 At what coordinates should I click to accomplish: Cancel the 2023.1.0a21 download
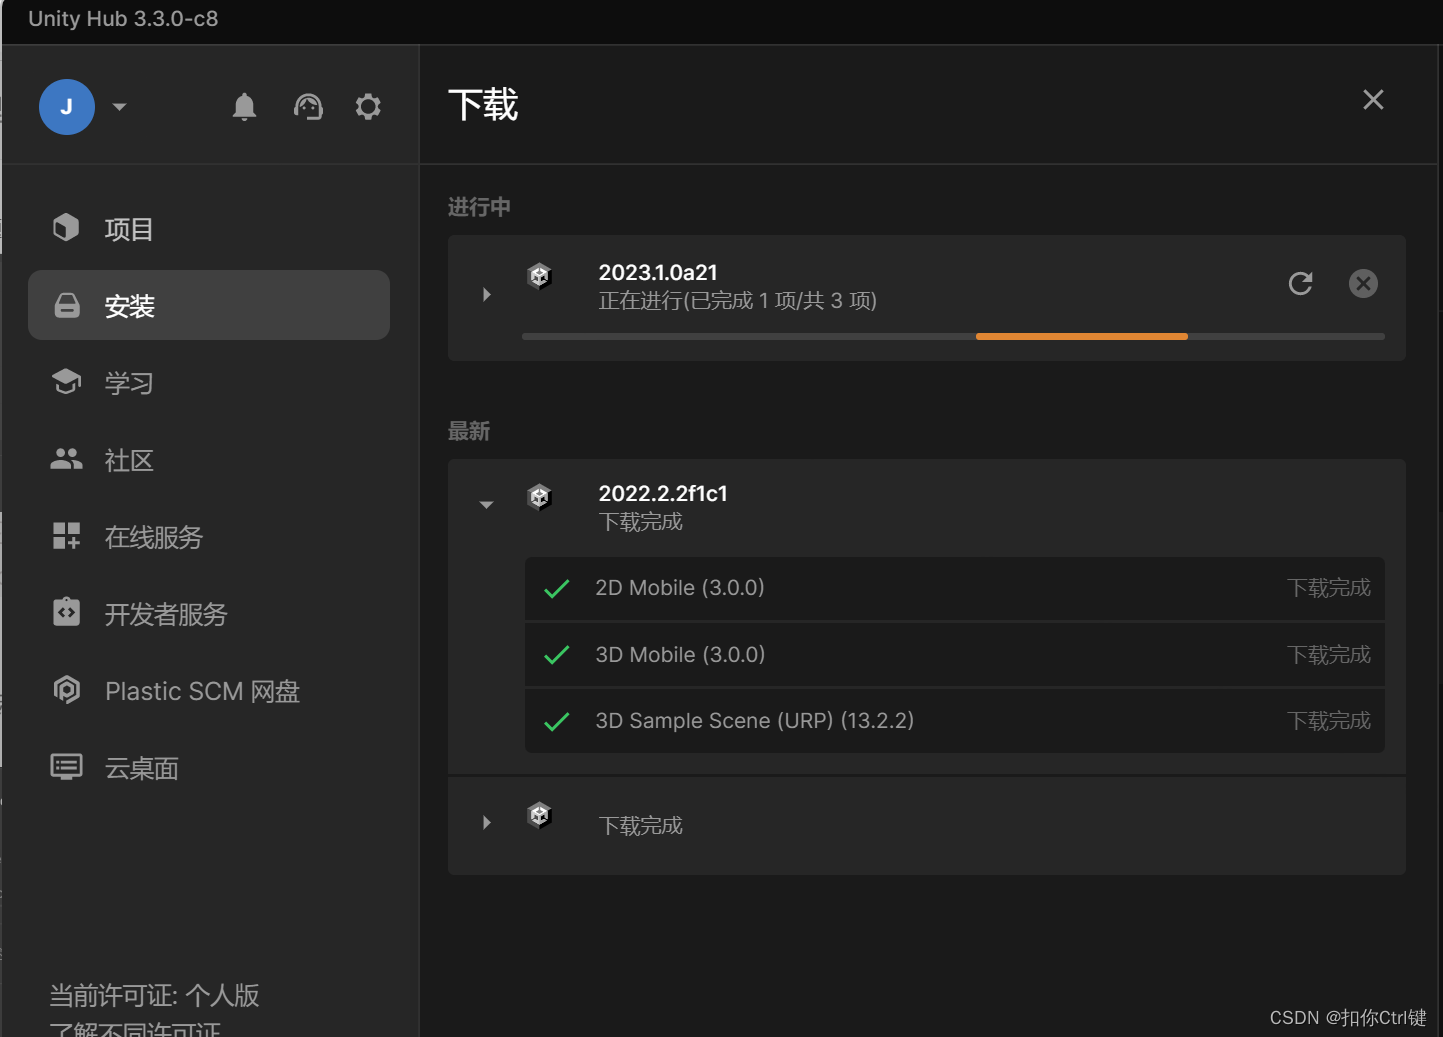(1363, 283)
